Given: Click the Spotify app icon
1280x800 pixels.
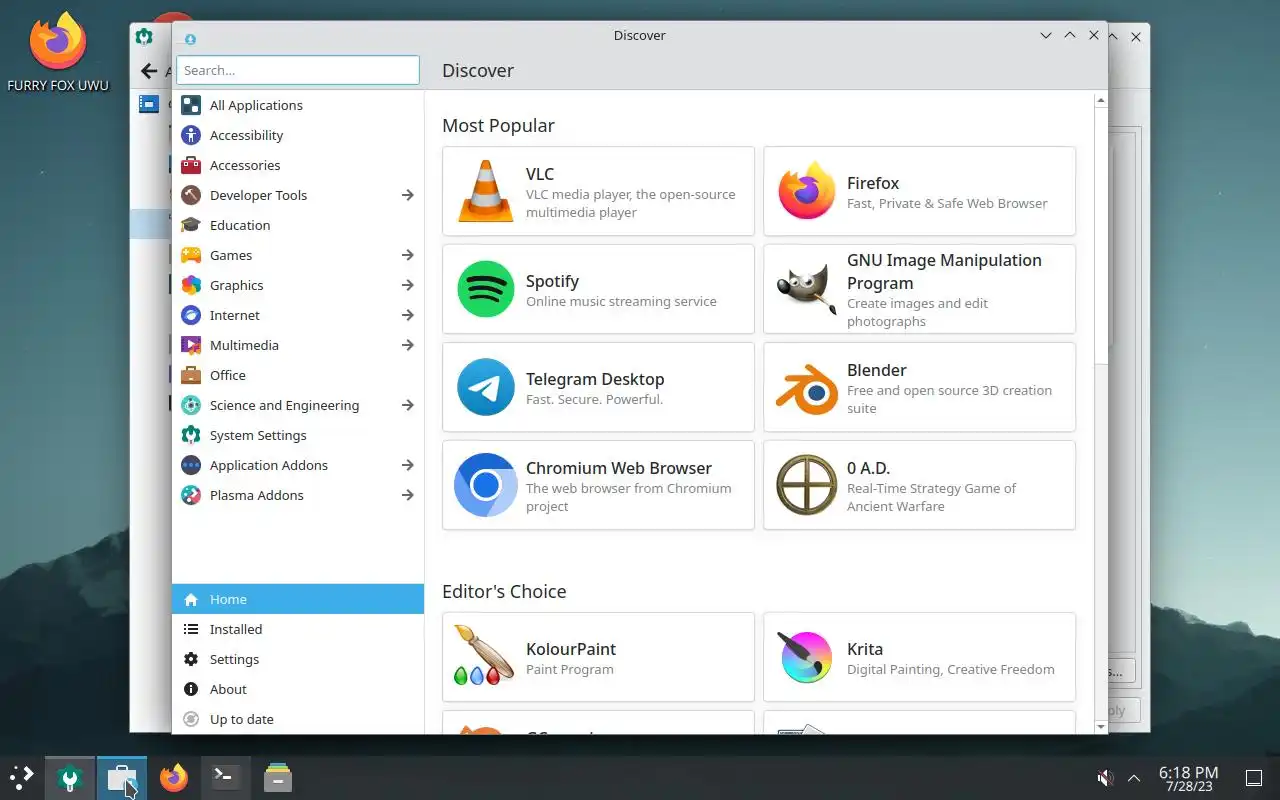Looking at the screenshot, I should (486, 289).
